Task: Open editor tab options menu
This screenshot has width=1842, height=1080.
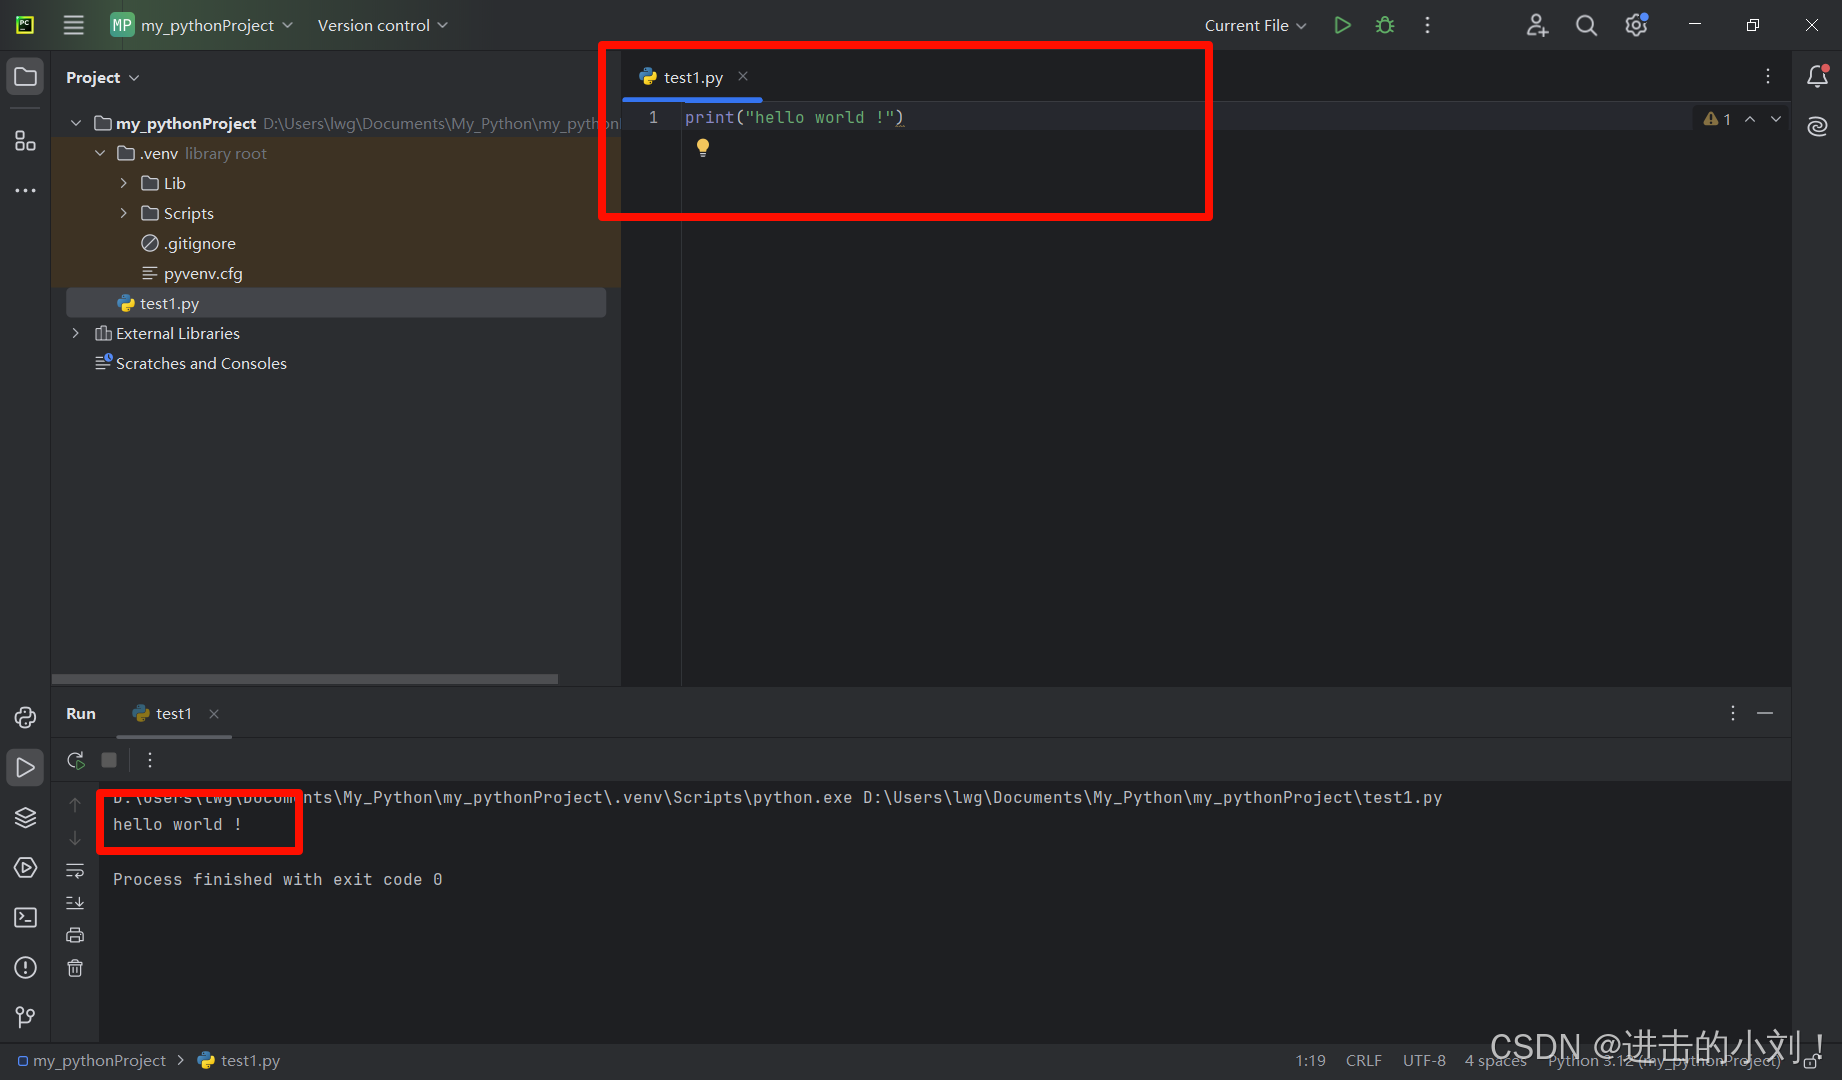Action: [x=1768, y=77]
